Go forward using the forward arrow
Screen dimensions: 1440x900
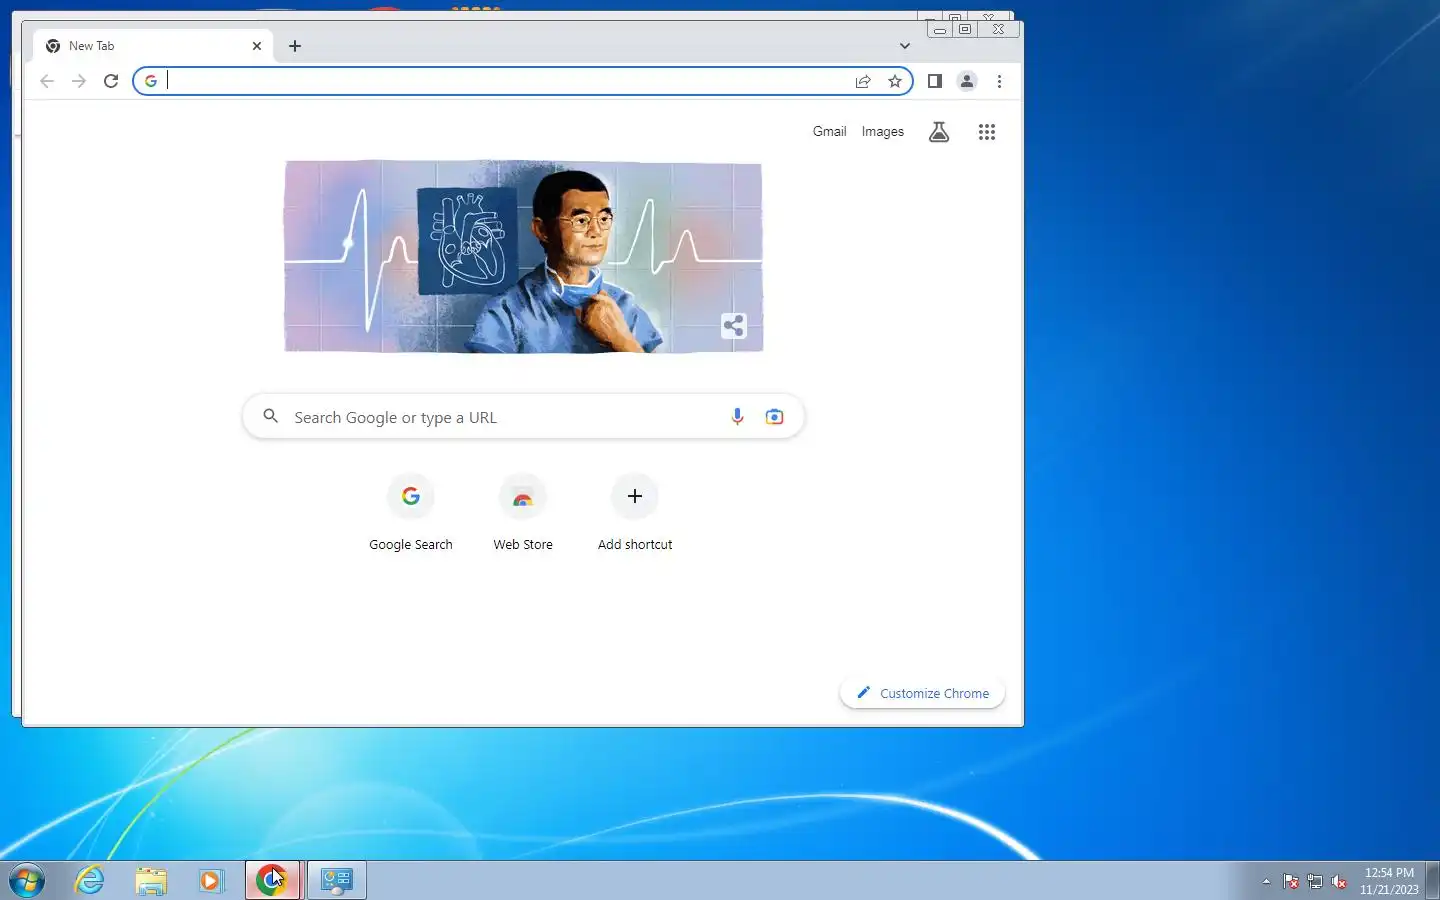click(x=79, y=81)
